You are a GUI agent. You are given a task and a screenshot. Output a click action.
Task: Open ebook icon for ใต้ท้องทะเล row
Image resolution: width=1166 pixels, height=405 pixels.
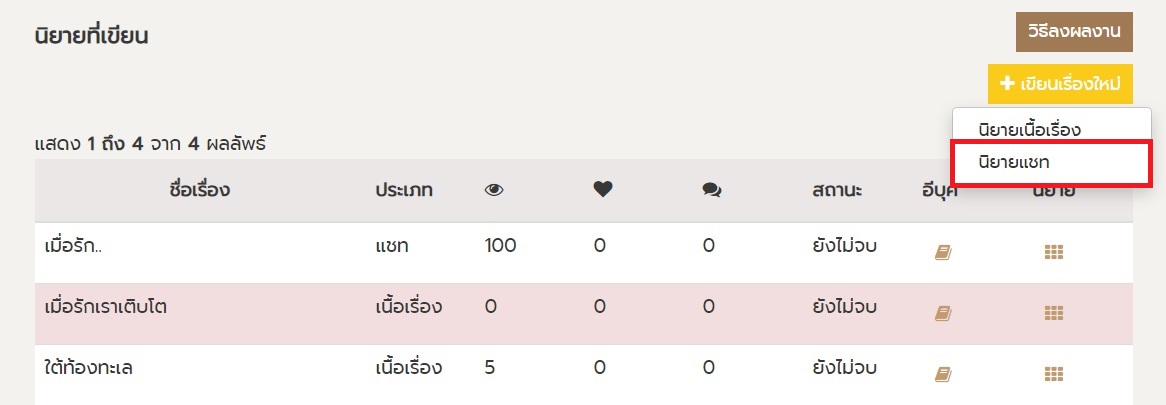(942, 374)
